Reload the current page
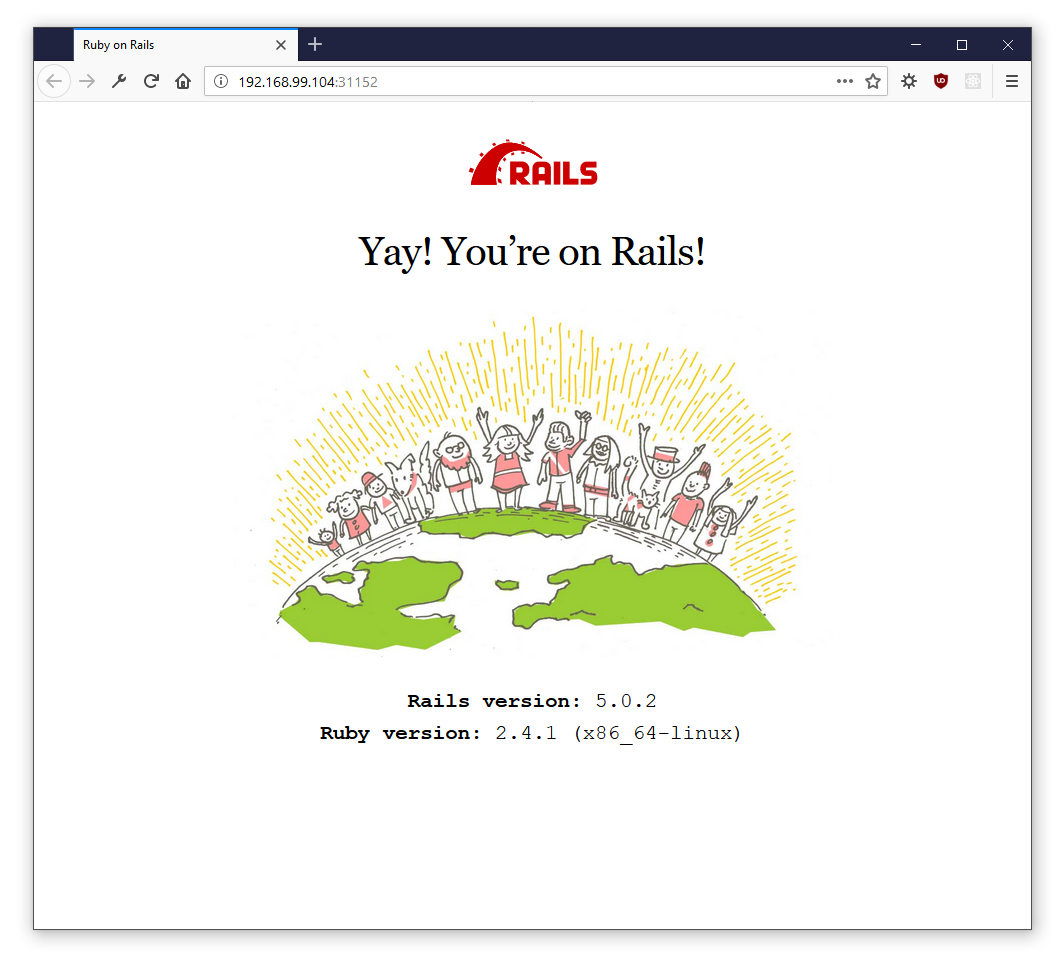This screenshot has width=1063, height=964. (151, 81)
